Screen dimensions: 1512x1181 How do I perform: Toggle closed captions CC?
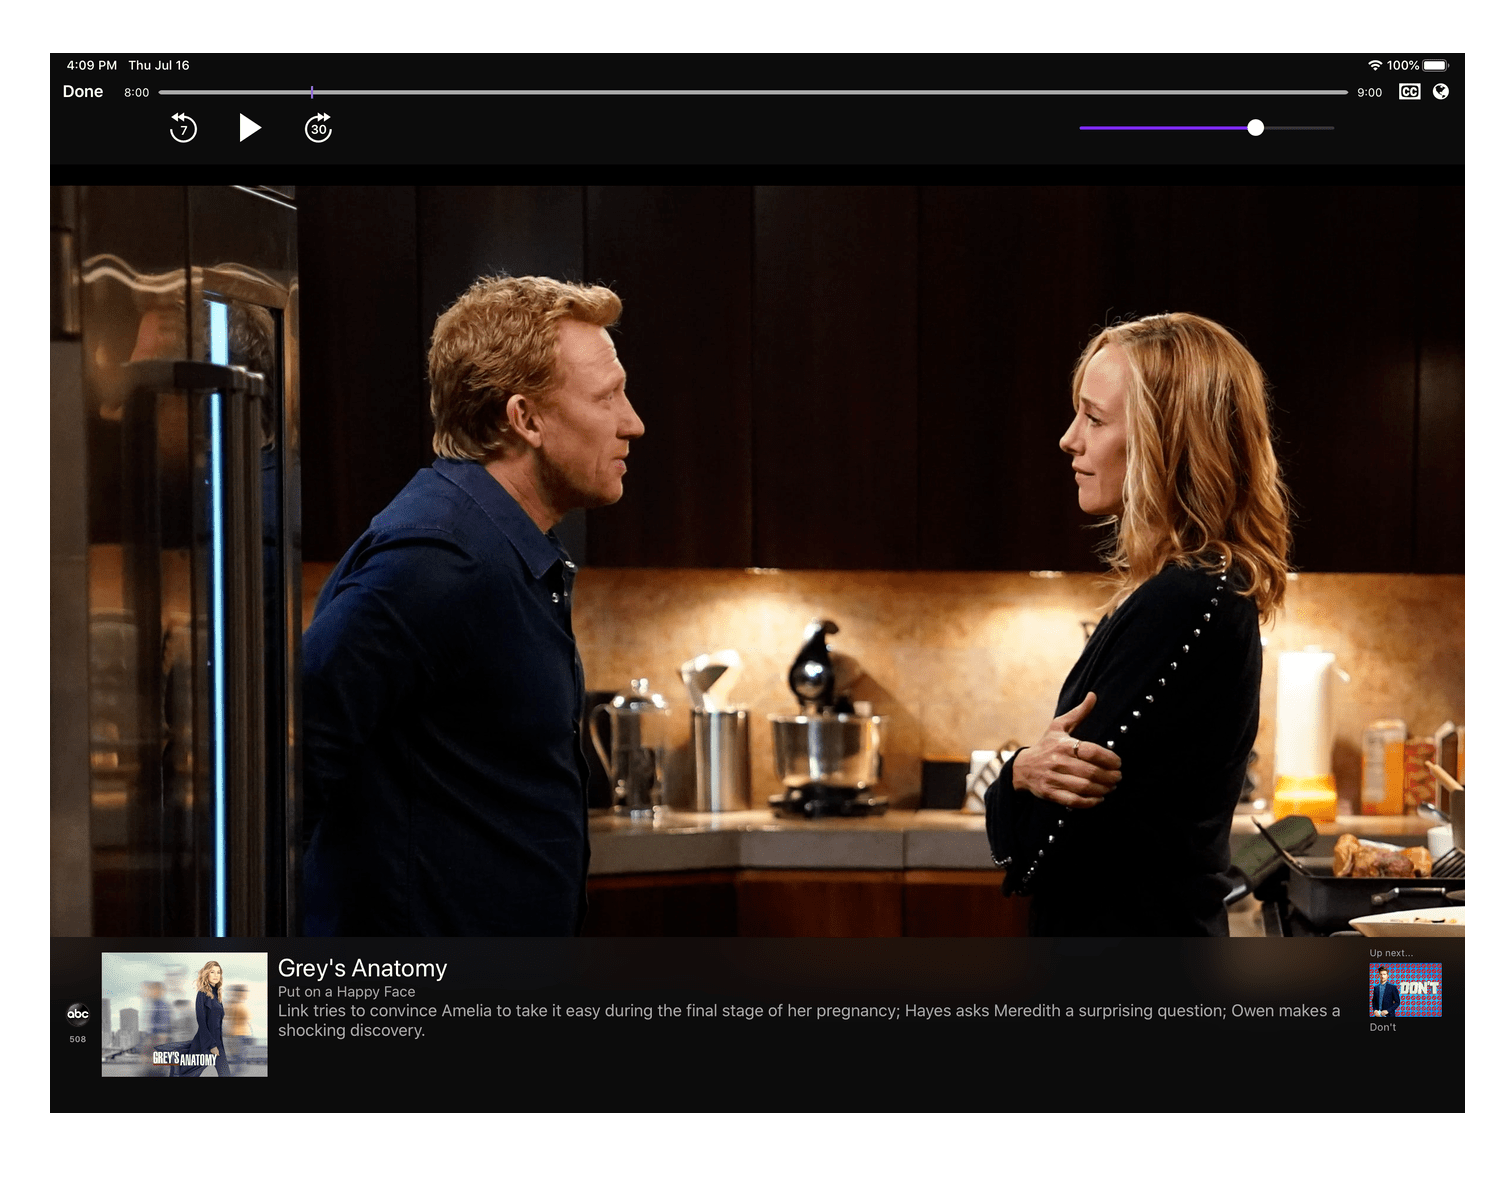(1409, 92)
